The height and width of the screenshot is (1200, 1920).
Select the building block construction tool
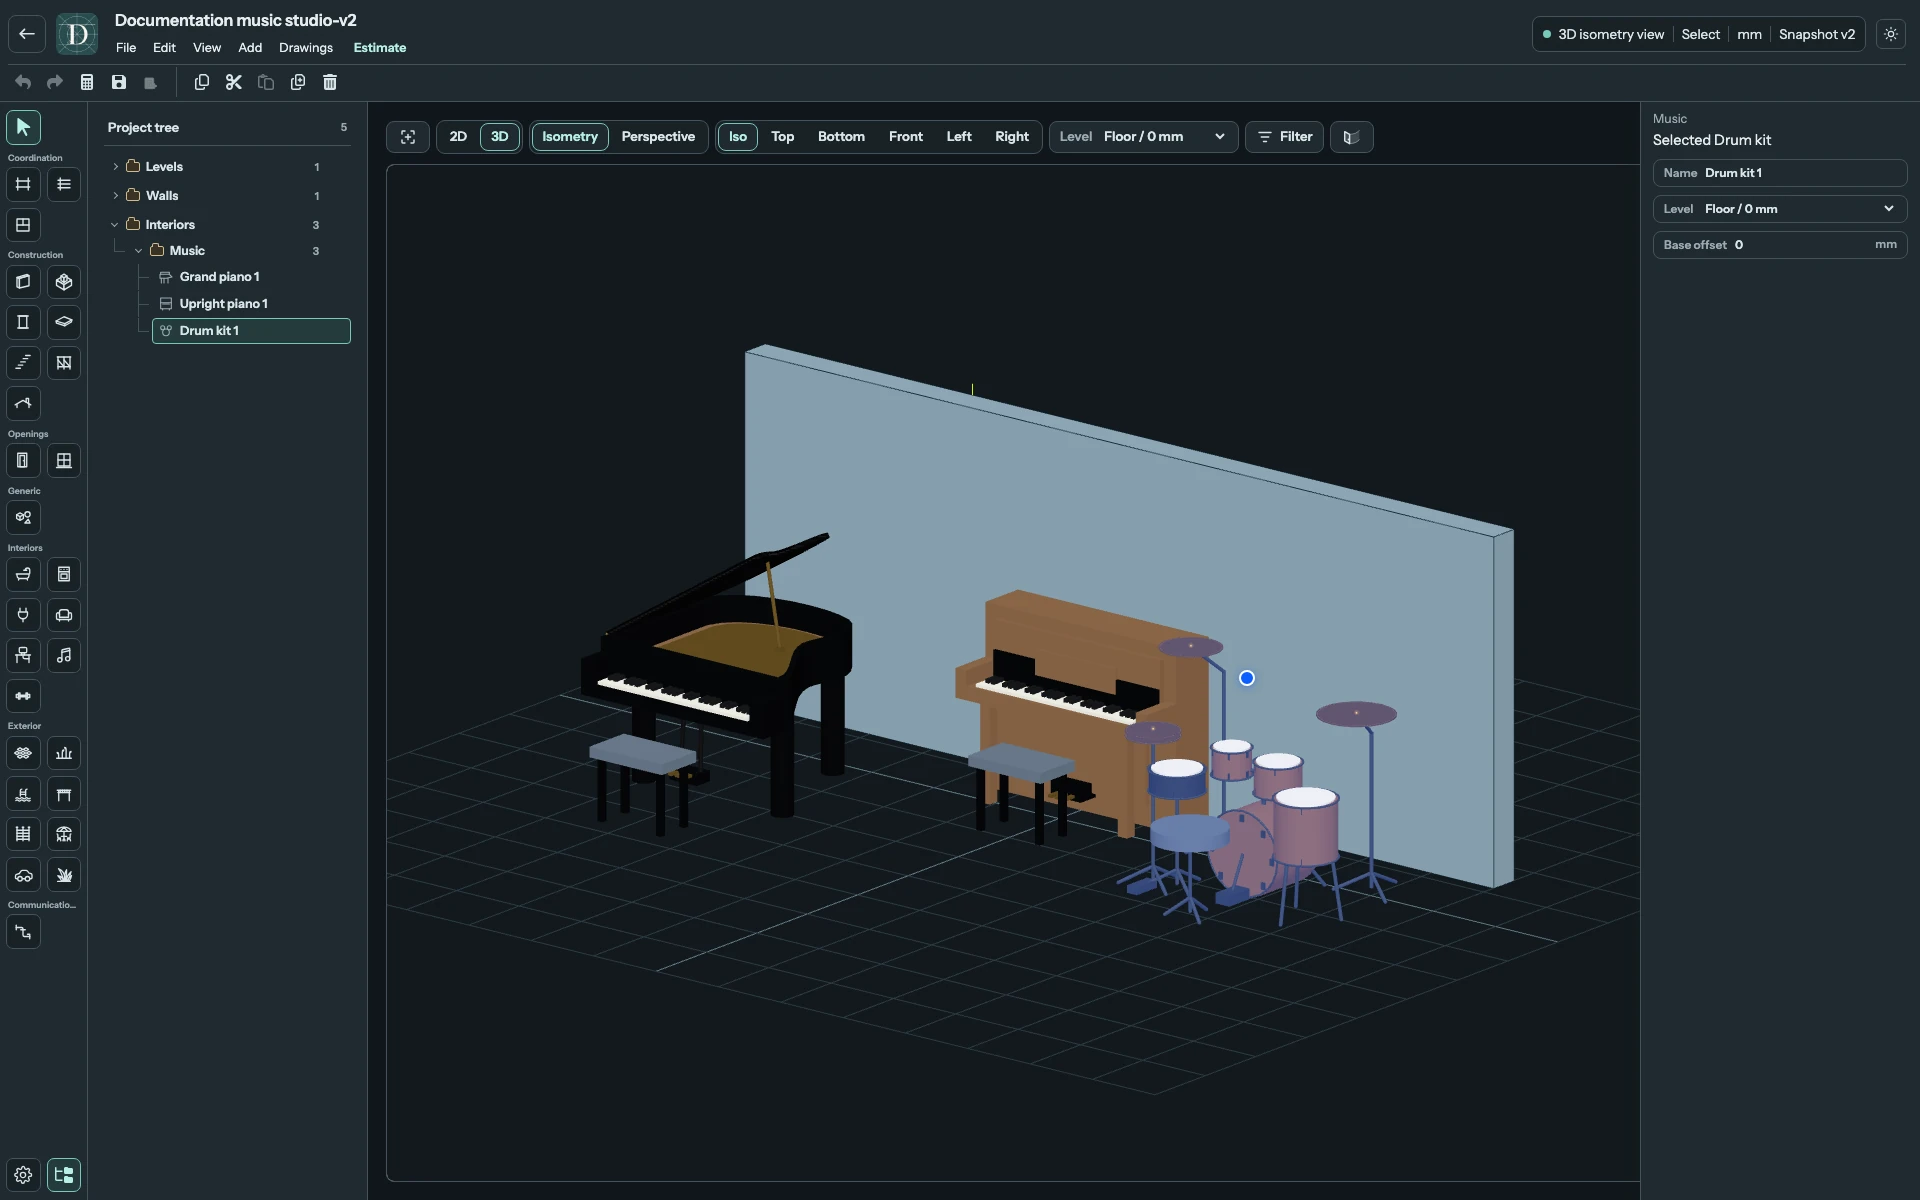[64, 282]
